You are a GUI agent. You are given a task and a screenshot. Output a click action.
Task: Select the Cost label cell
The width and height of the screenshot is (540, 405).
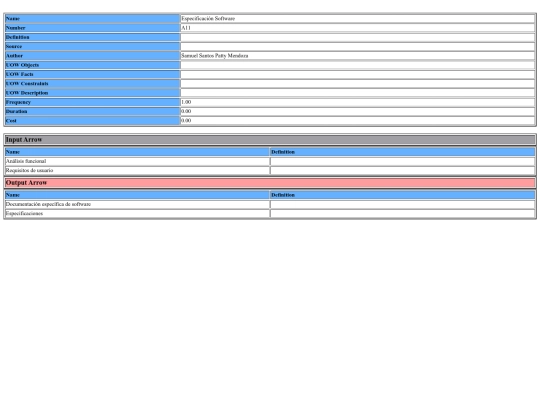pos(93,121)
